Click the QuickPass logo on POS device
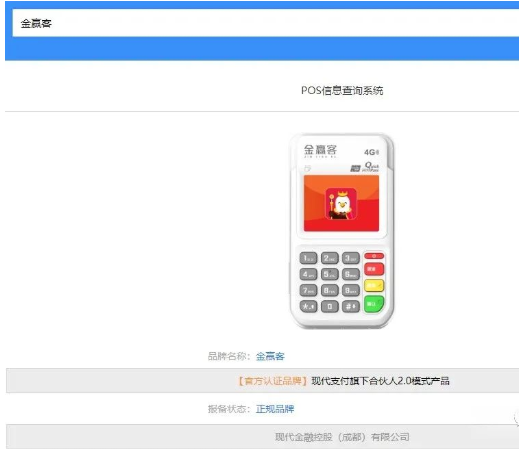 371,167
